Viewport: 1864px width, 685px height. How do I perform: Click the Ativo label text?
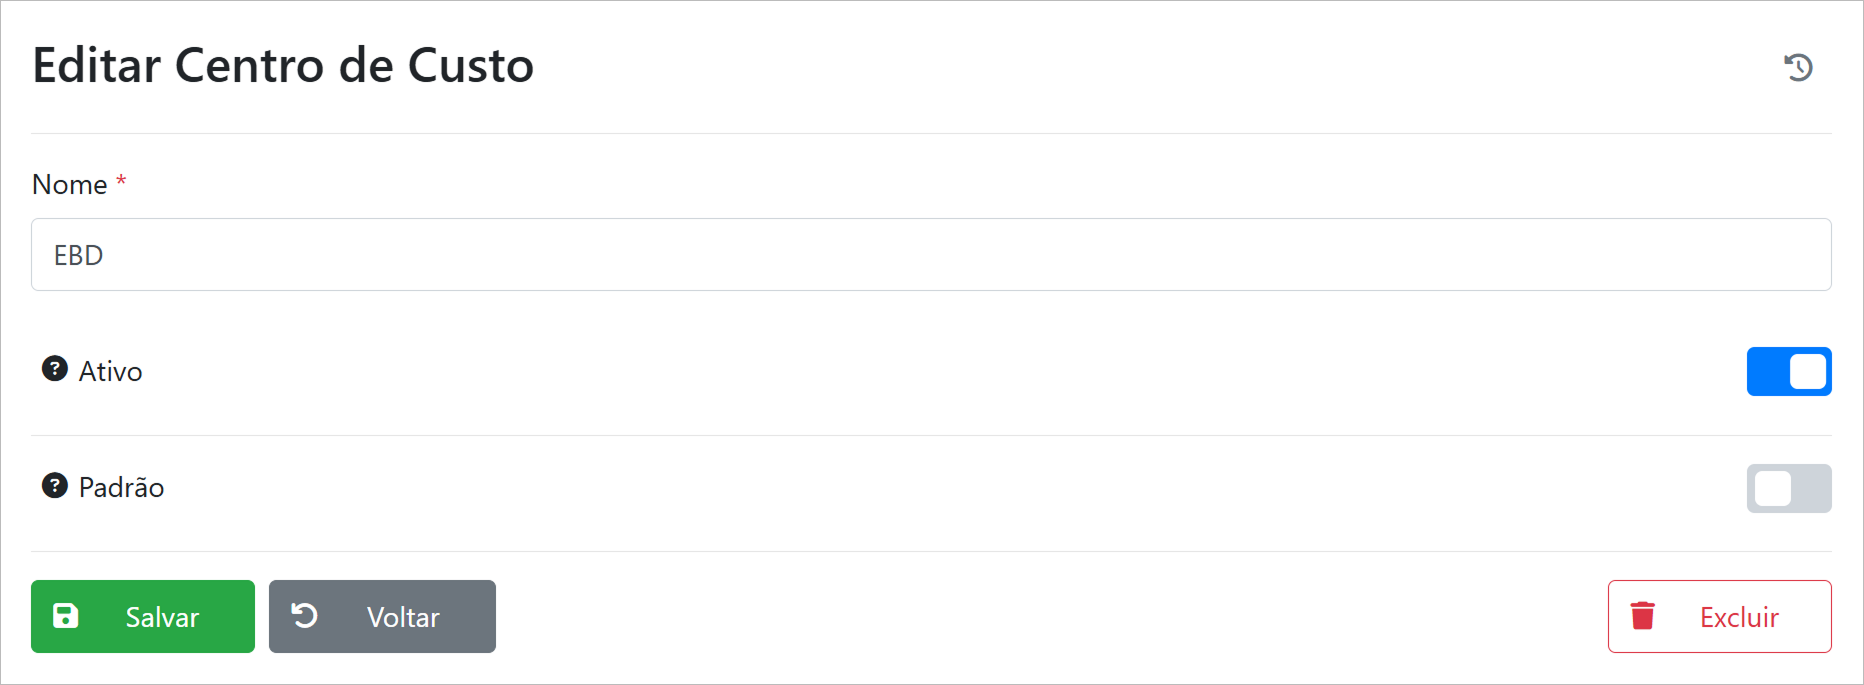(x=110, y=371)
